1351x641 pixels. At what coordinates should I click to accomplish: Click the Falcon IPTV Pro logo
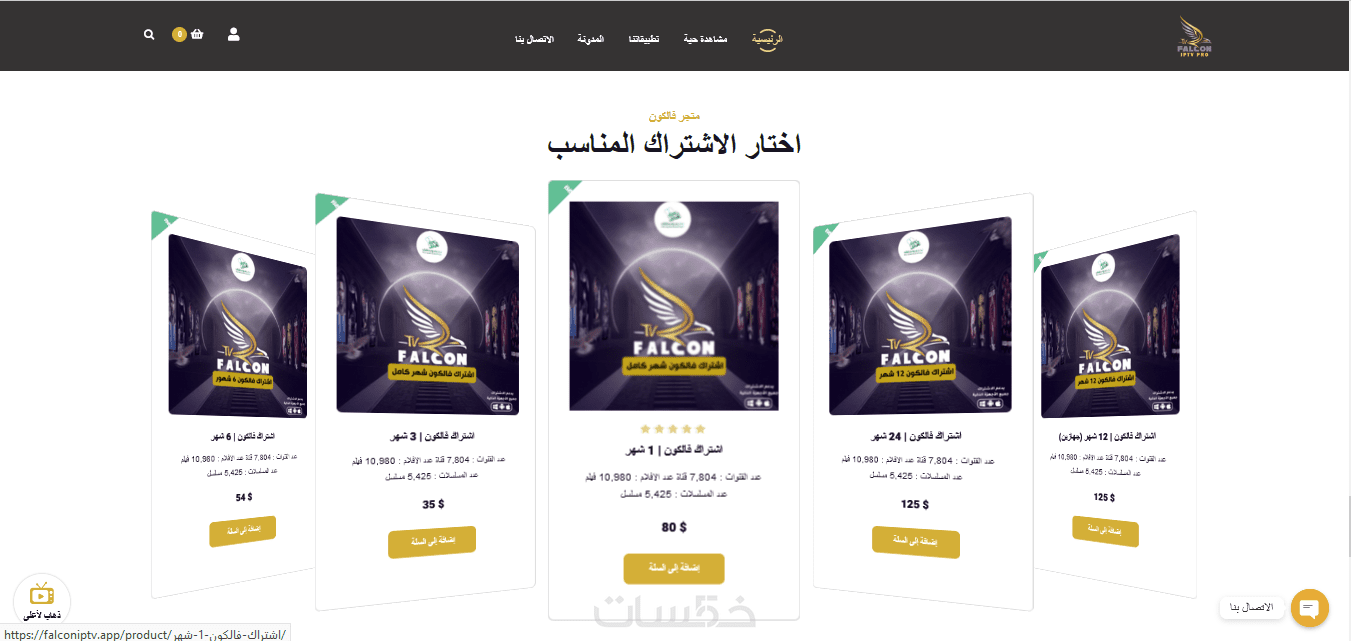click(x=1194, y=36)
